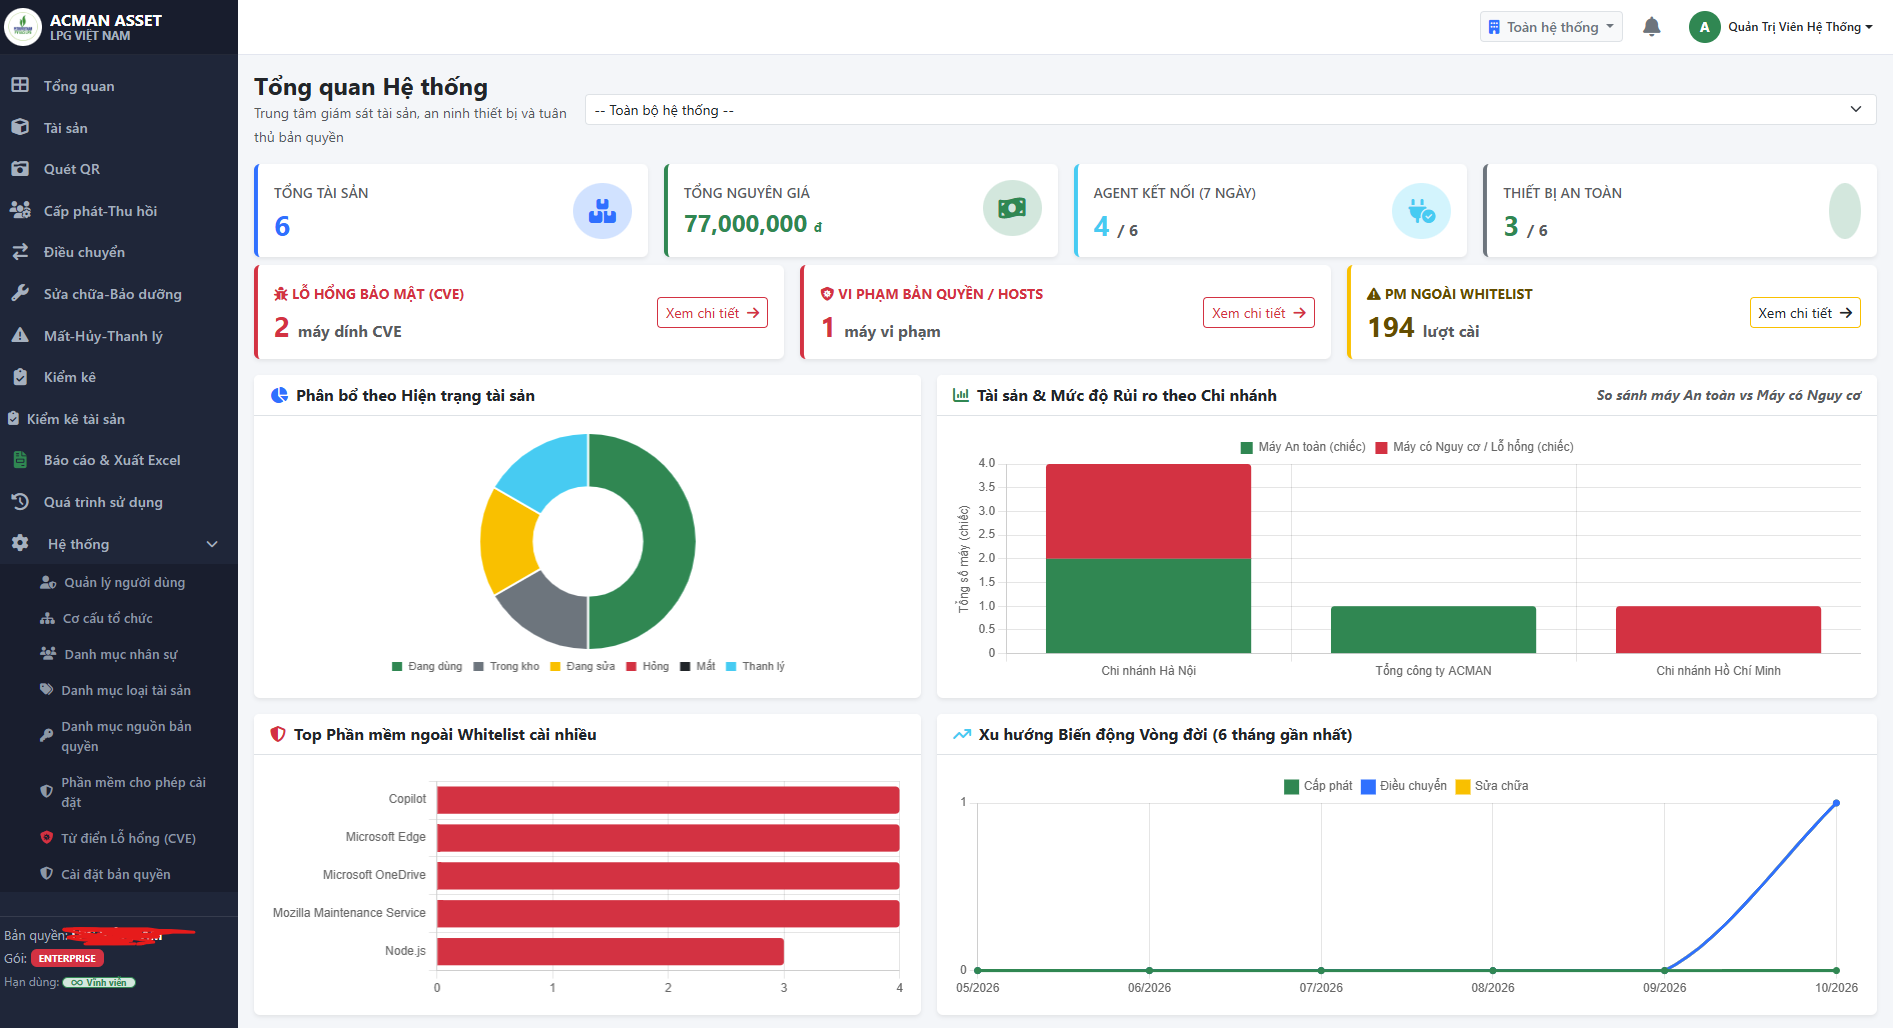Click the Hệ thống gear icon
1893x1028 pixels.
click(20, 543)
